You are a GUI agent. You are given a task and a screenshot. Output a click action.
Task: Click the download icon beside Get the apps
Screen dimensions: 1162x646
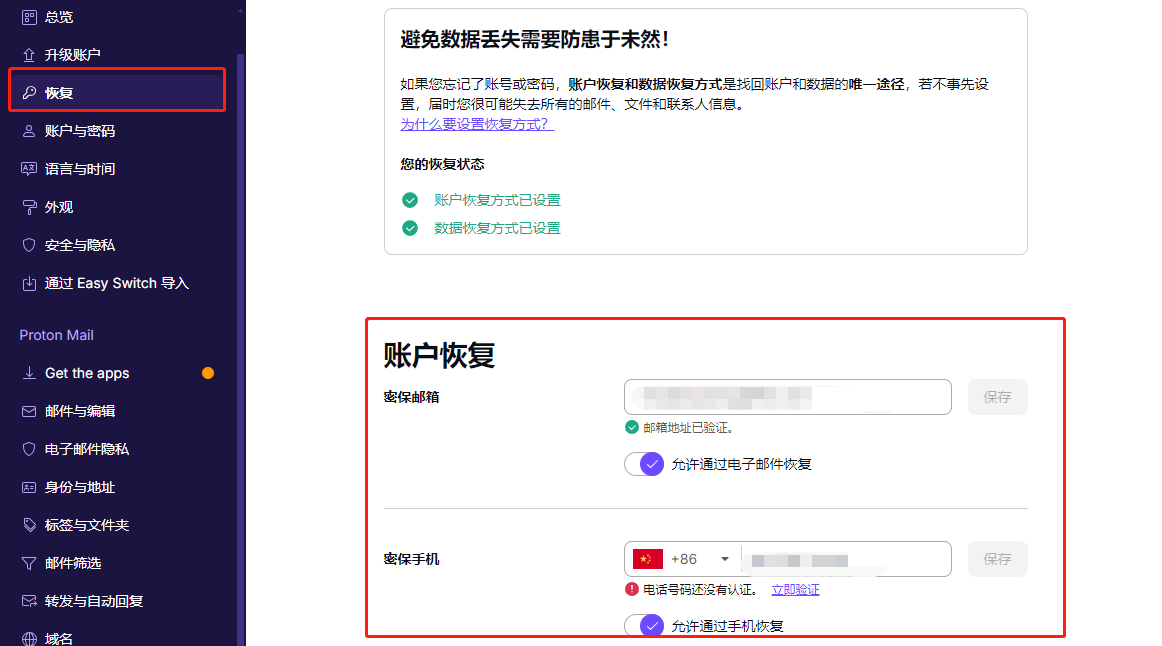click(x=29, y=373)
